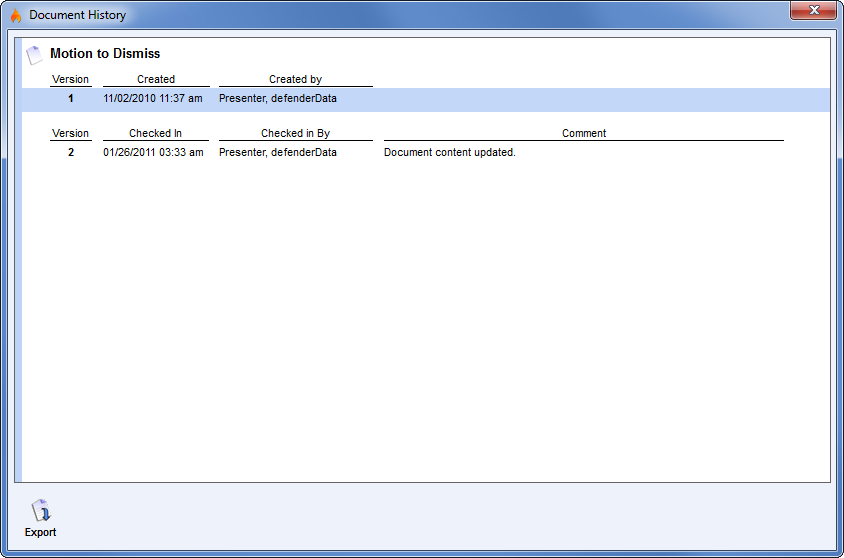Click the flame icon in title bar
The height and width of the screenshot is (558, 844).
(x=16, y=15)
